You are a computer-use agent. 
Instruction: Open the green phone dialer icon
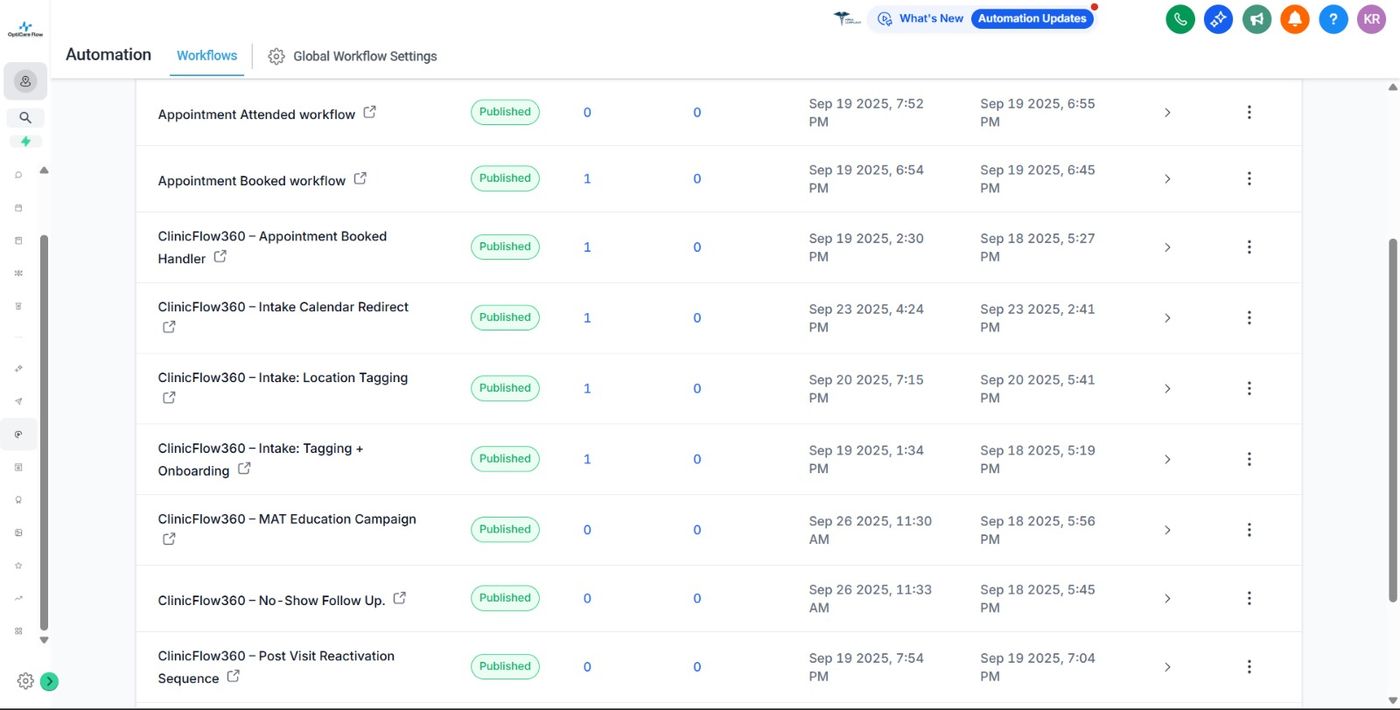coord(1180,19)
